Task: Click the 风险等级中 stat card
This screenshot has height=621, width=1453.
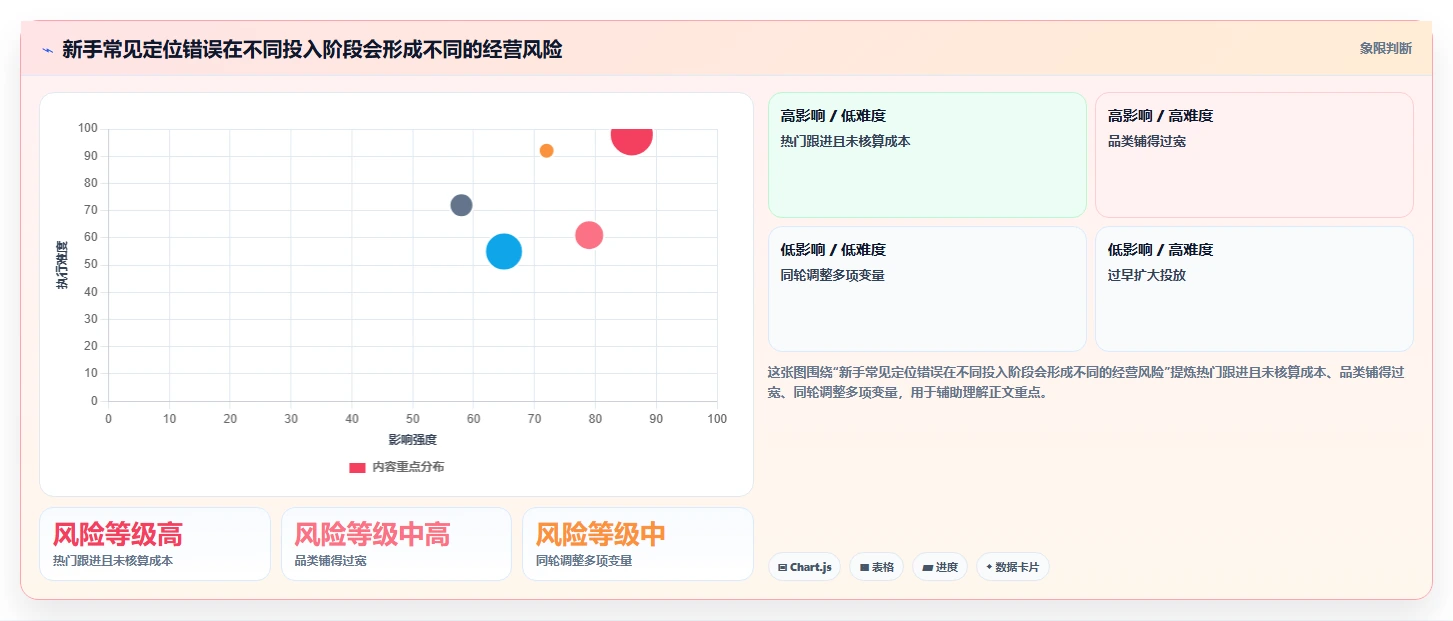Action: click(x=638, y=544)
